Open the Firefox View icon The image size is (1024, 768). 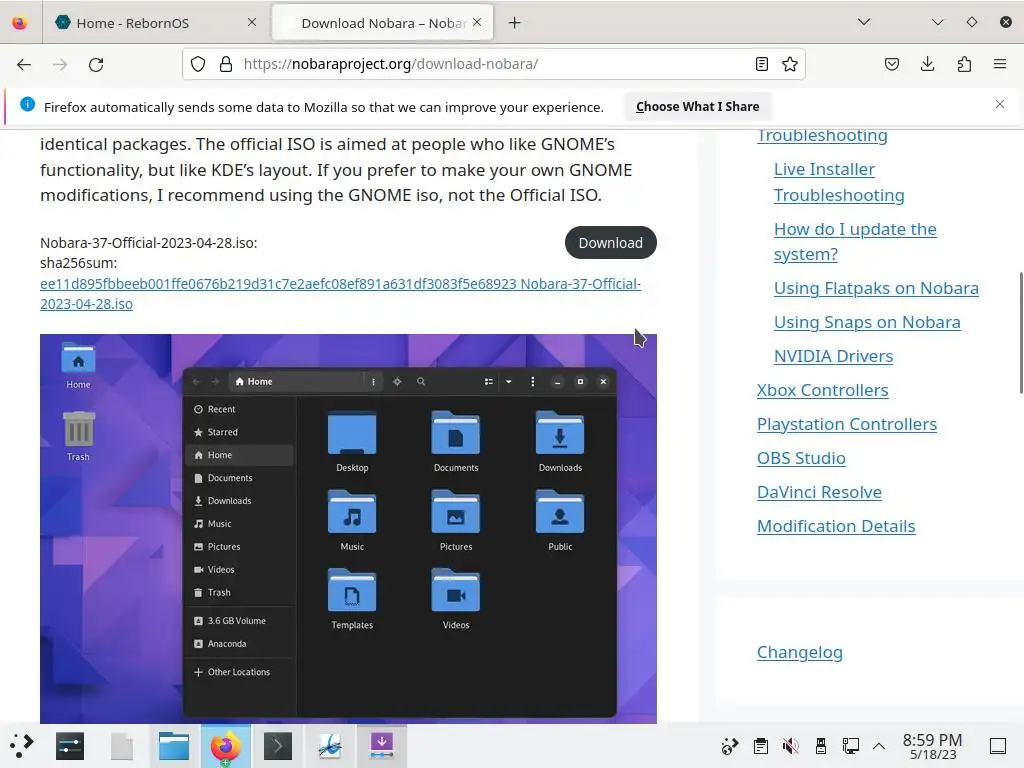(x=20, y=23)
